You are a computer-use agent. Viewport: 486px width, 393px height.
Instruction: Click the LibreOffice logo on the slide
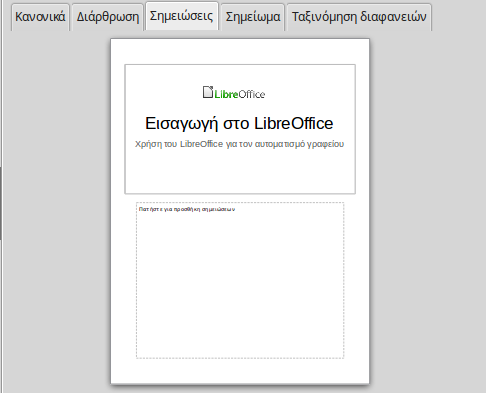[x=234, y=93]
